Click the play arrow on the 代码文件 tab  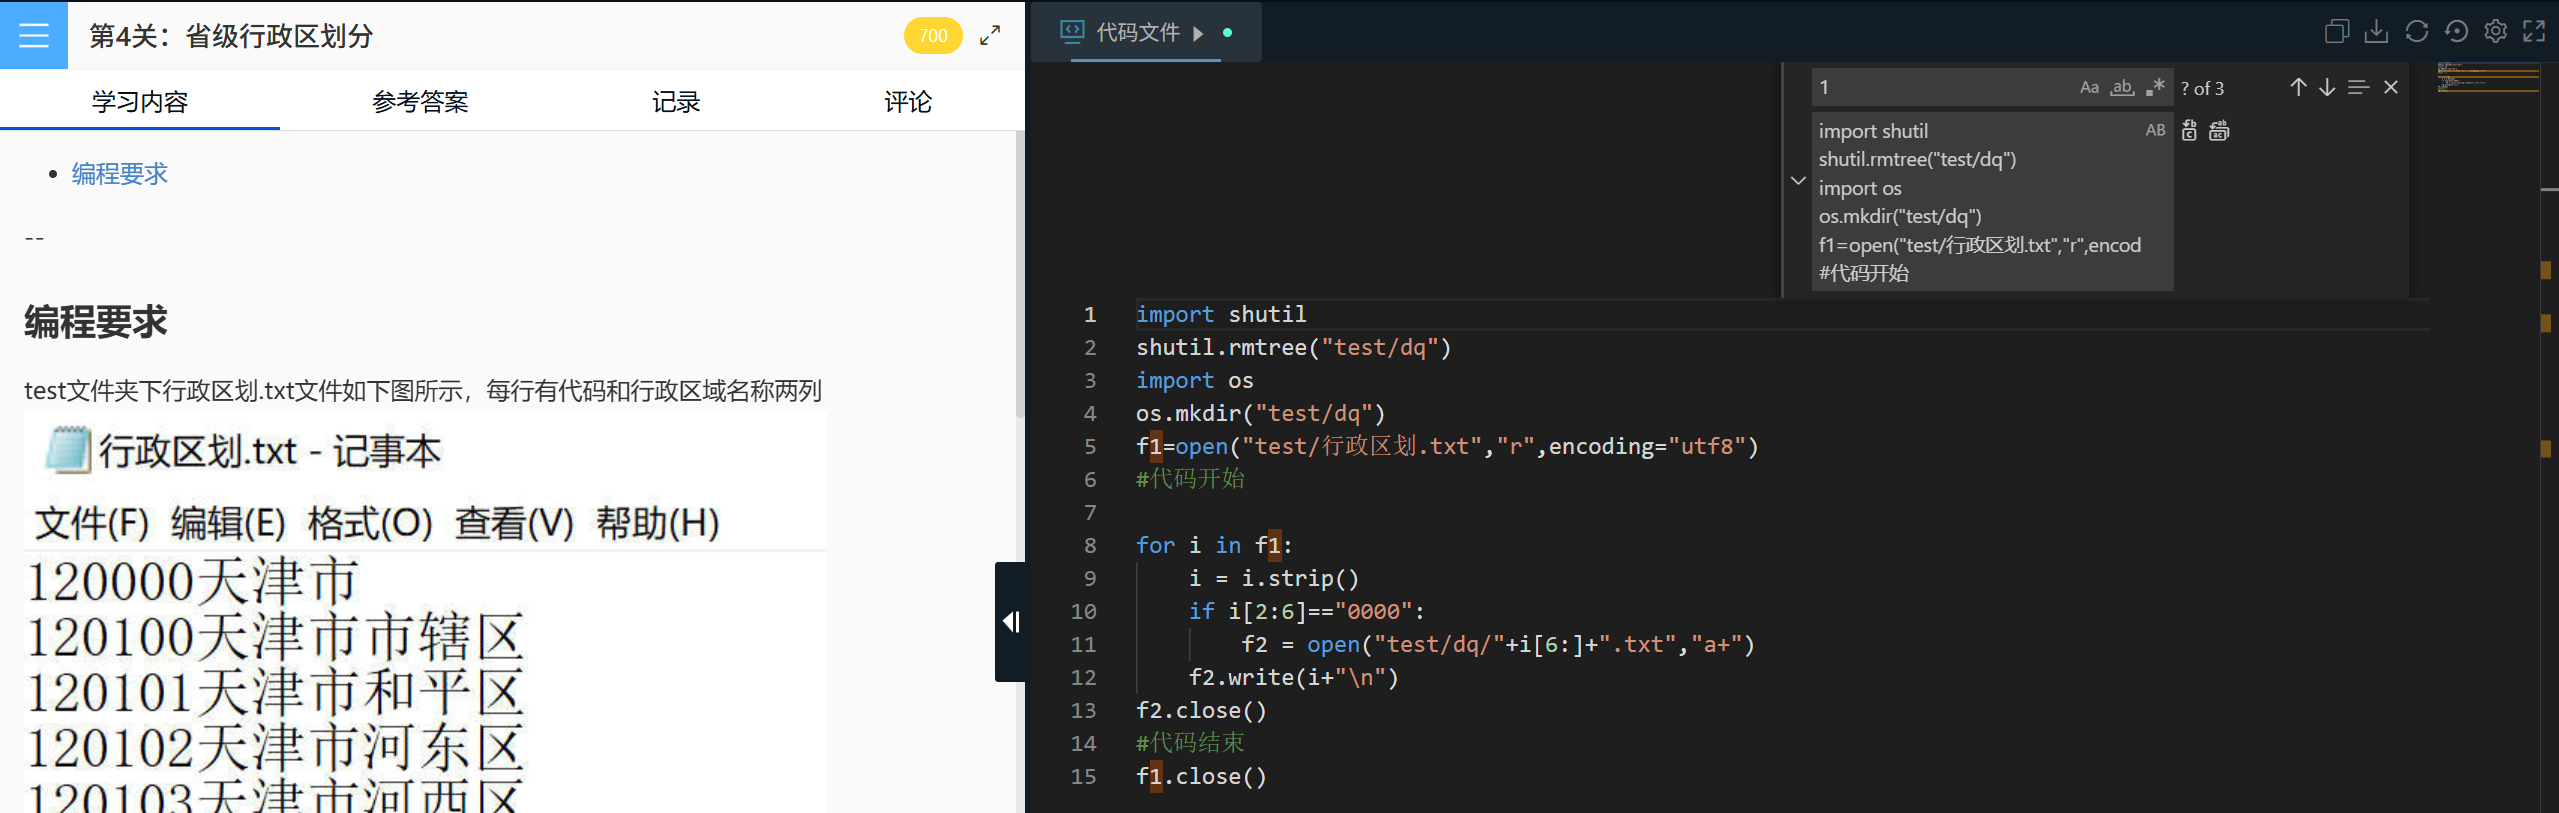[x=1198, y=33]
